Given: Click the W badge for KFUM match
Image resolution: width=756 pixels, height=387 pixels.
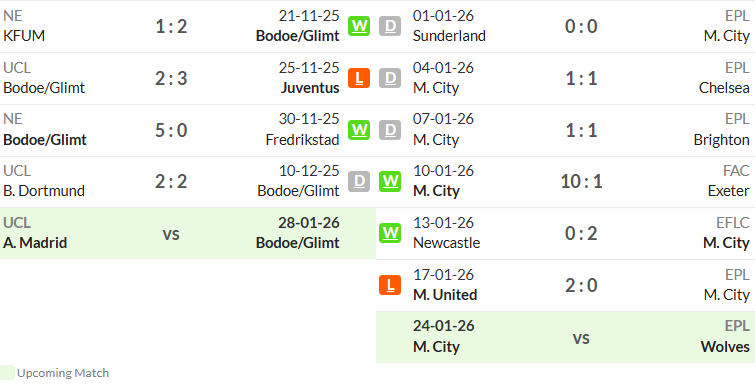Looking at the screenshot, I should click(359, 26).
